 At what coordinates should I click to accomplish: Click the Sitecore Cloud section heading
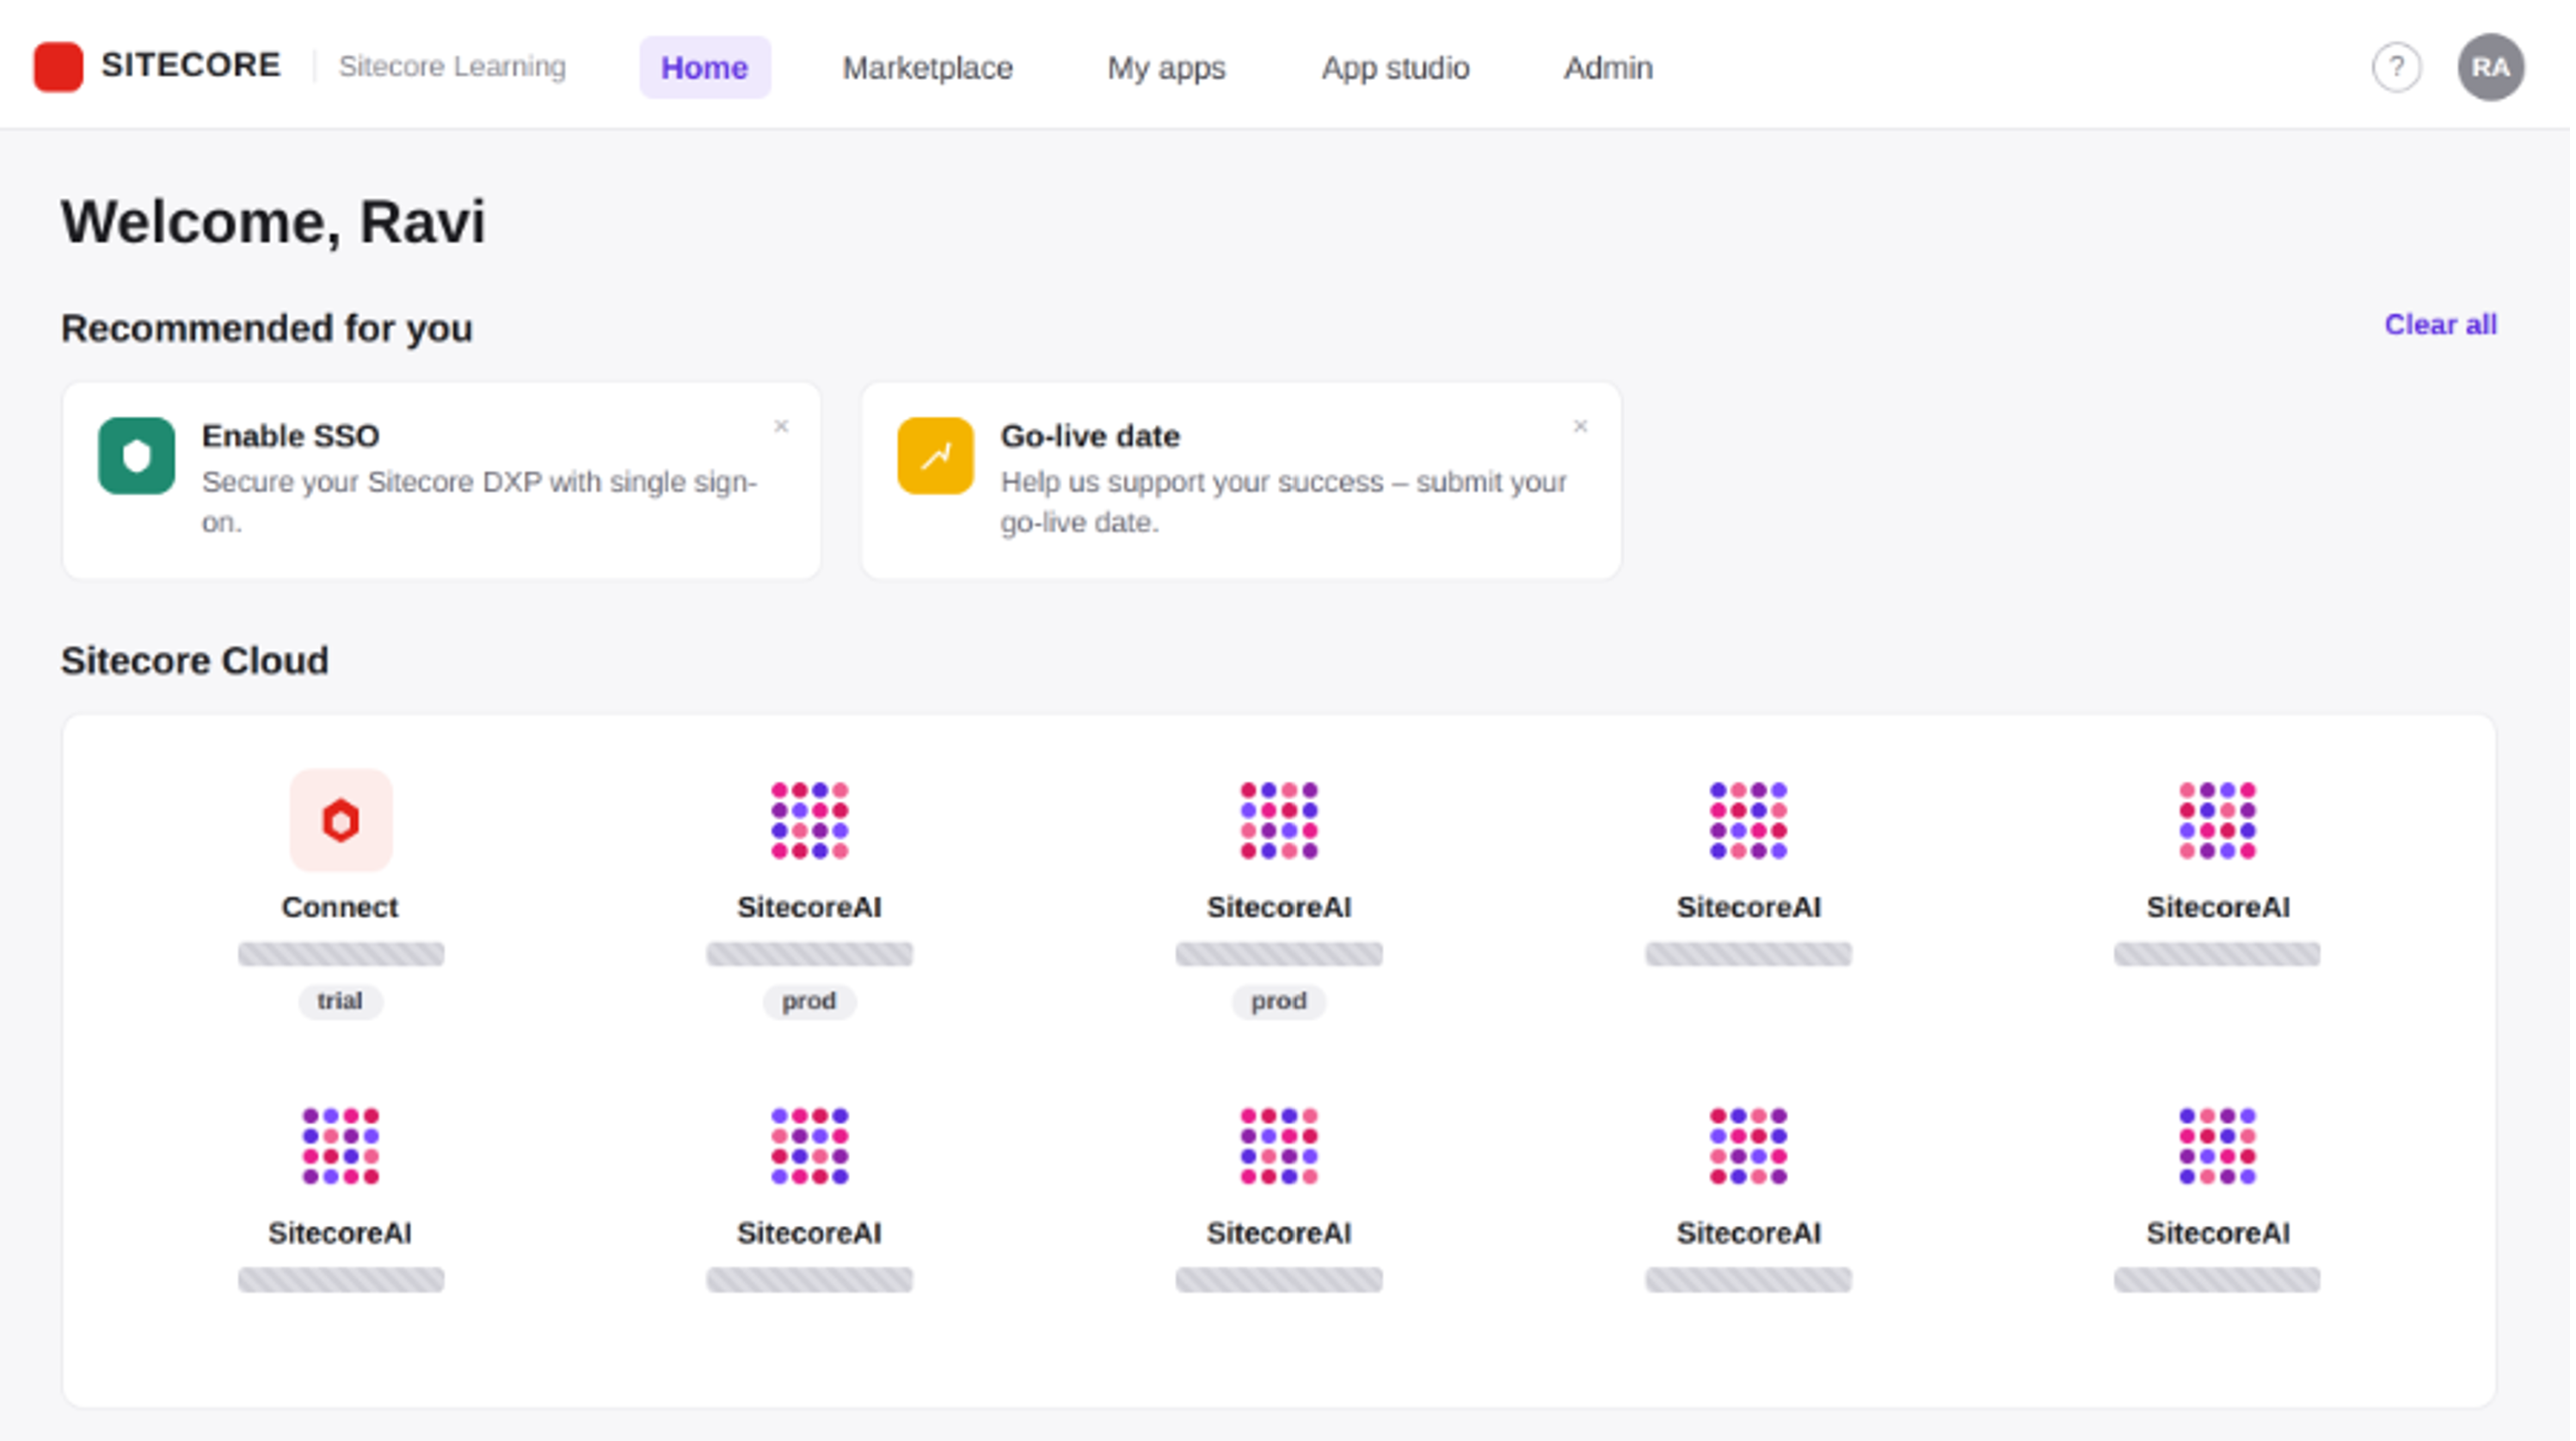[x=195, y=662]
